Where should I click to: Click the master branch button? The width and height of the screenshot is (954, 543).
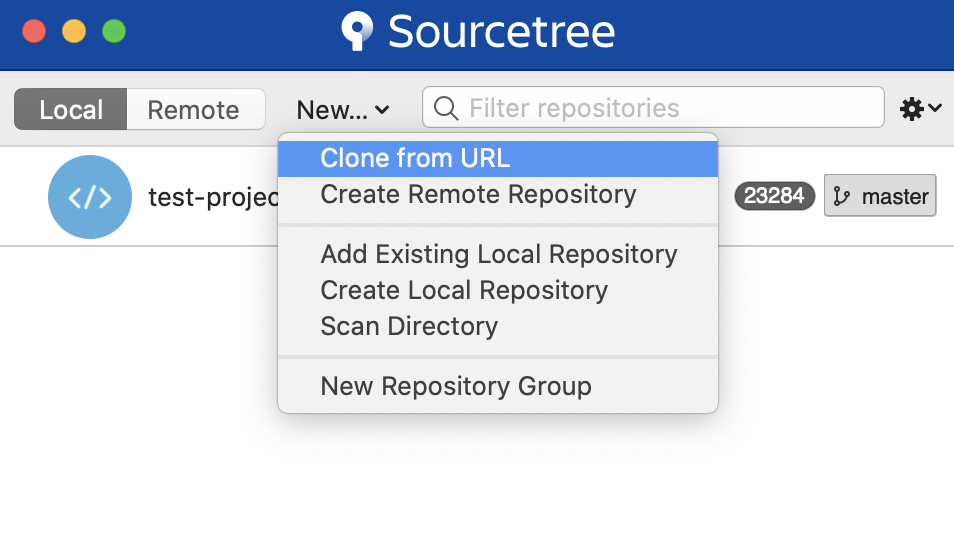tap(880, 196)
